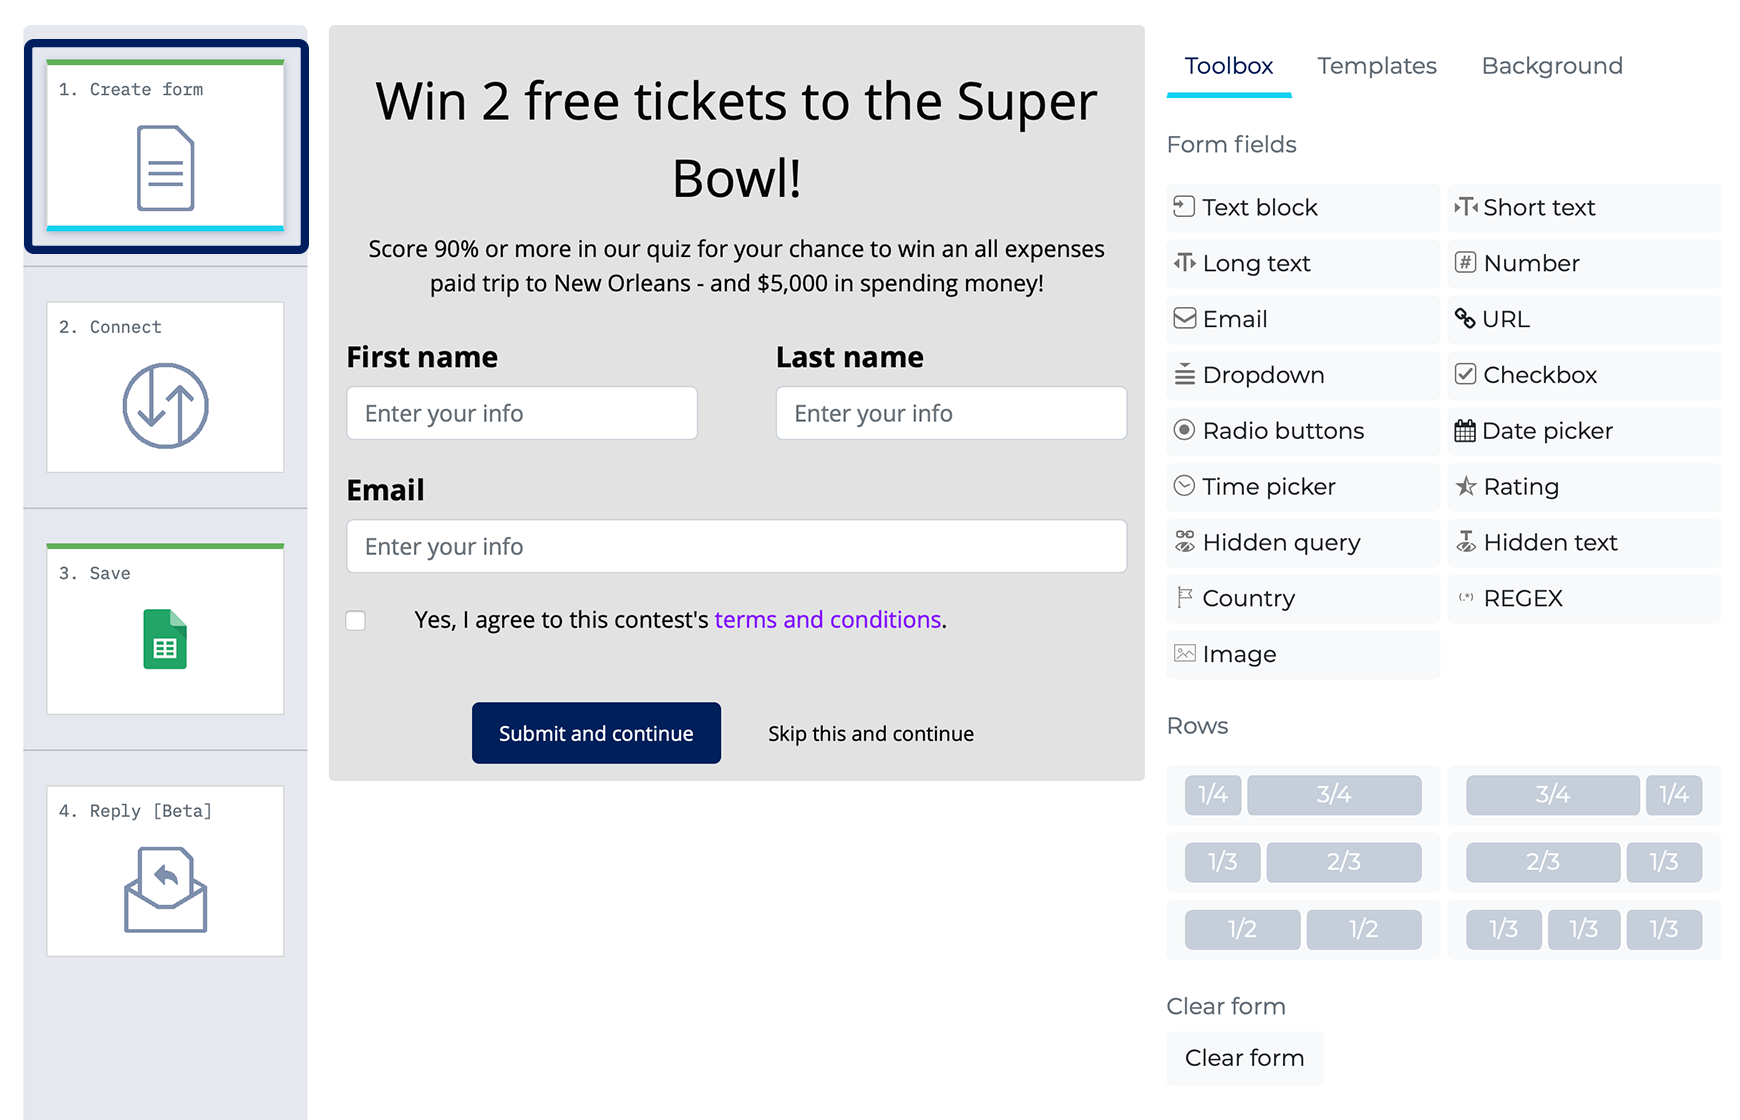Select the Text block field icon
The height and width of the screenshot is (1120, 1740).
(x=1184, y=207)
